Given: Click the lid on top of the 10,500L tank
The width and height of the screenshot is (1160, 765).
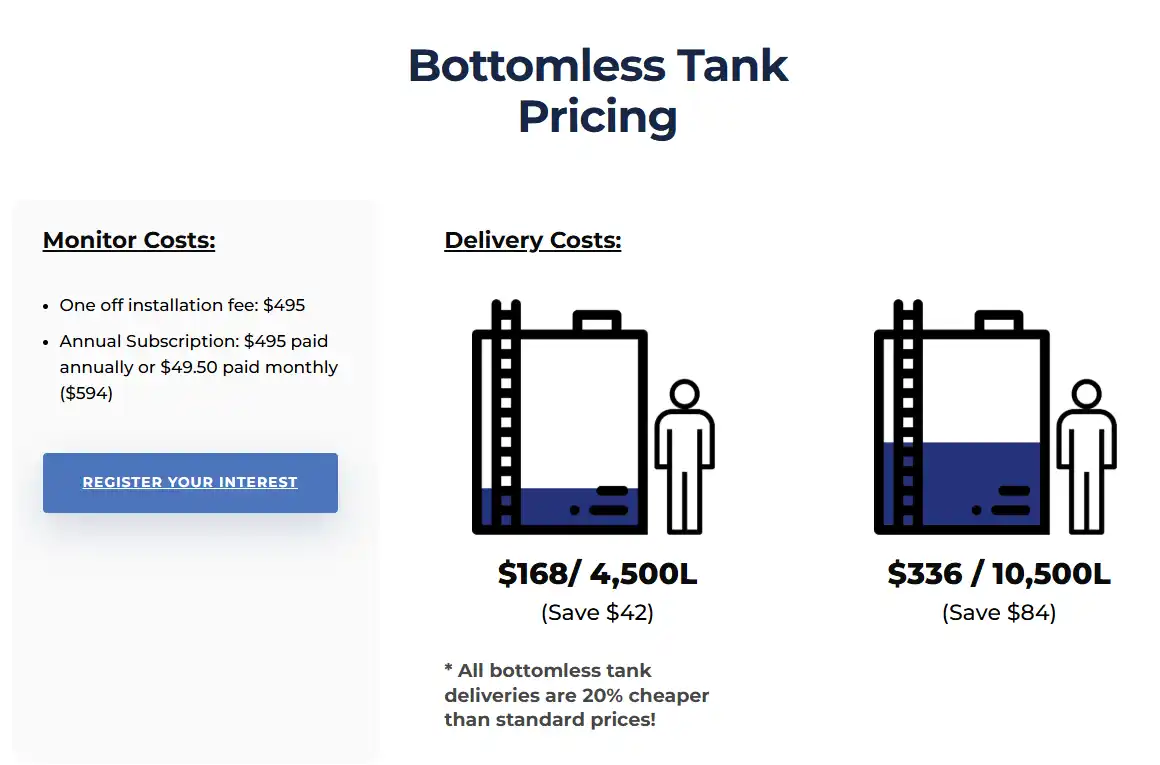Looking at the screenshot, I should point(1000,322).
